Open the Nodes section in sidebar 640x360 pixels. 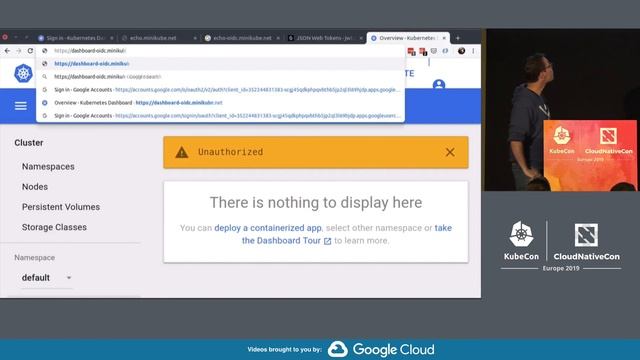pos(35,187)
